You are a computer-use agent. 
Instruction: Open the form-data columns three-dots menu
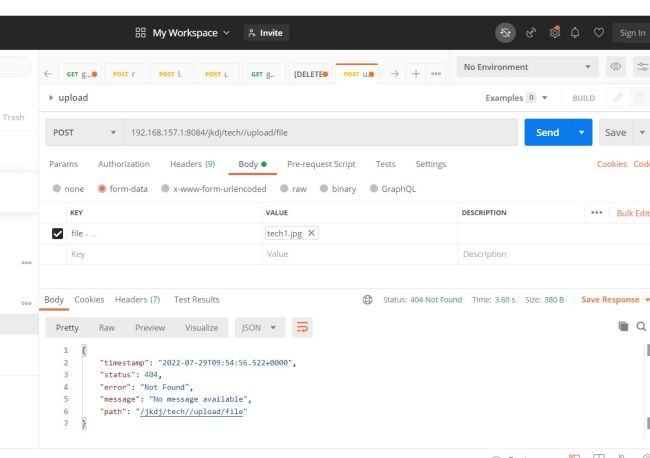coord(597,213)
